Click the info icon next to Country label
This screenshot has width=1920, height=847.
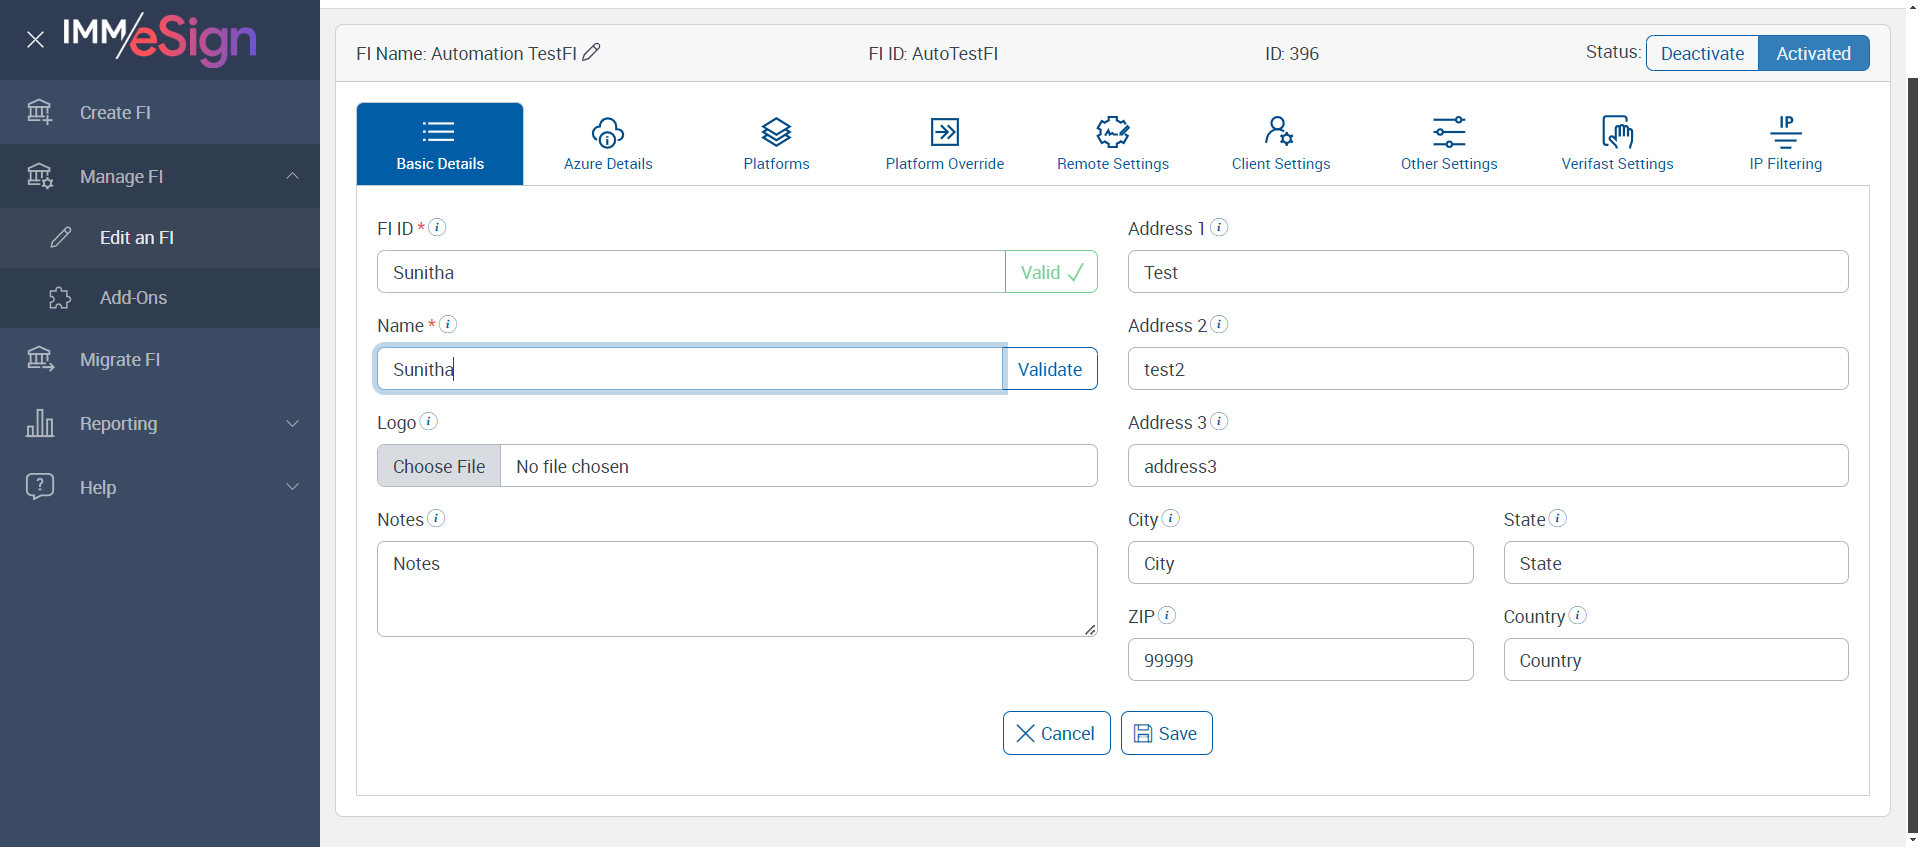click(1577, 615)
